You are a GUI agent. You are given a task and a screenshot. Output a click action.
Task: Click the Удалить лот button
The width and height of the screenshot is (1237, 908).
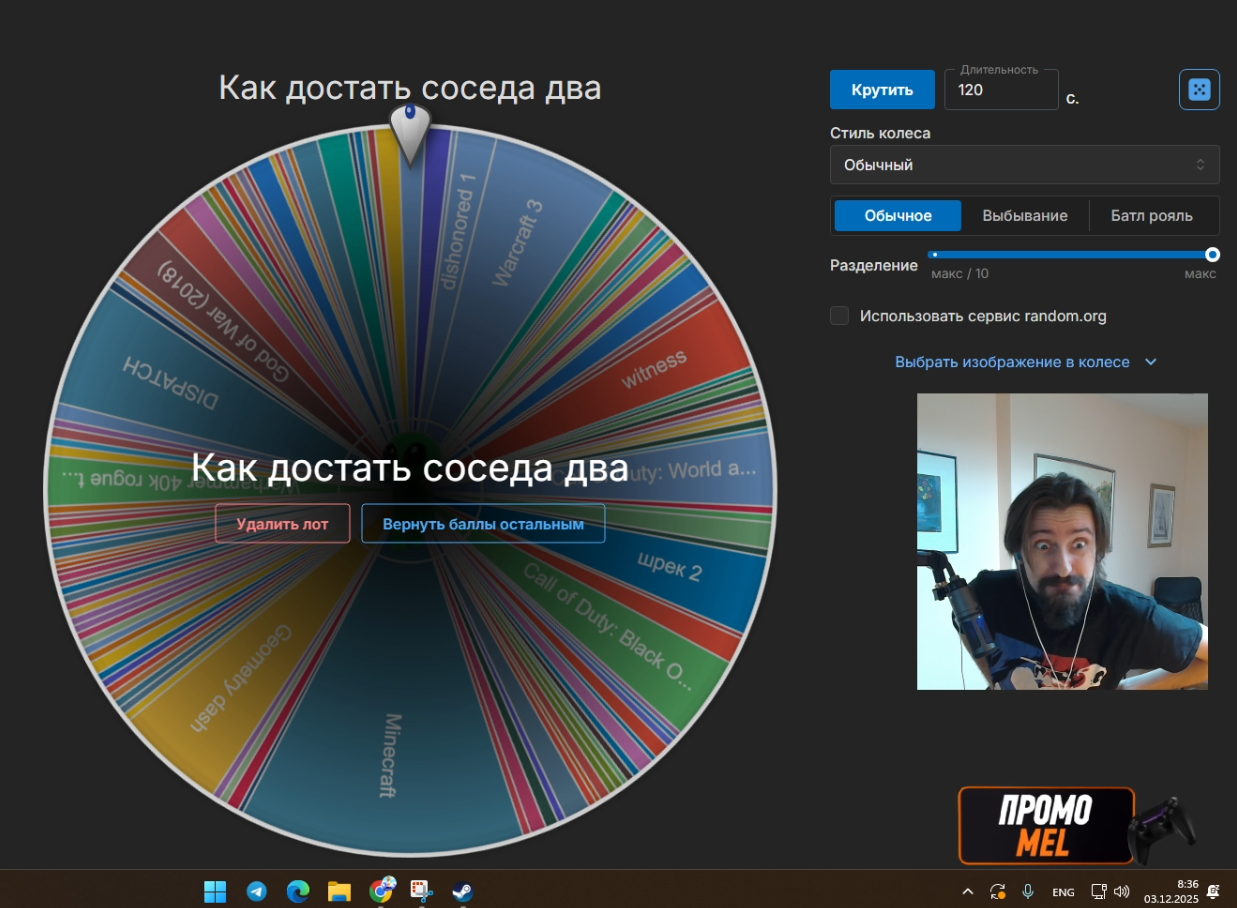282,524
